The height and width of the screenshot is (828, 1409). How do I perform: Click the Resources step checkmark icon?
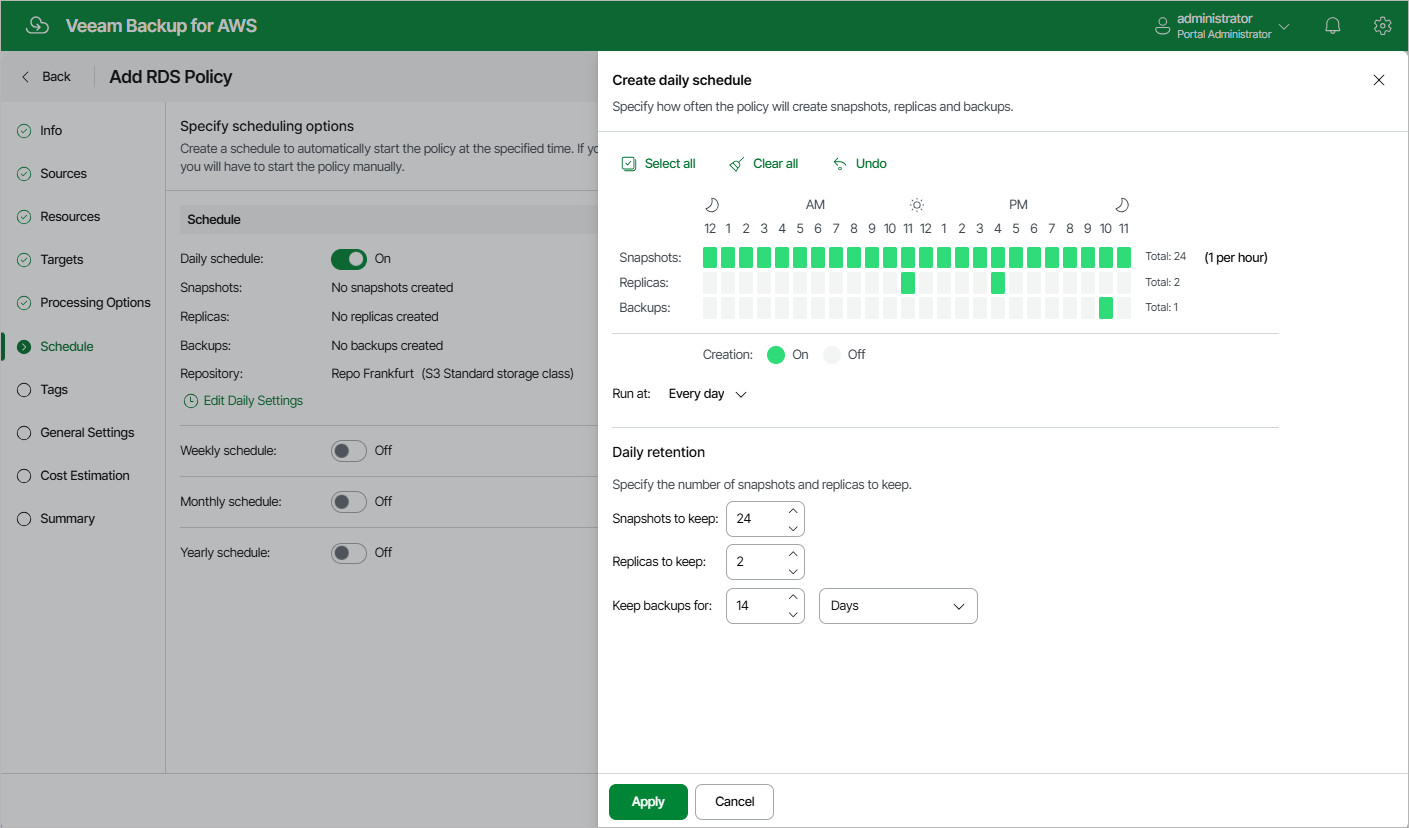pos(24,217)
